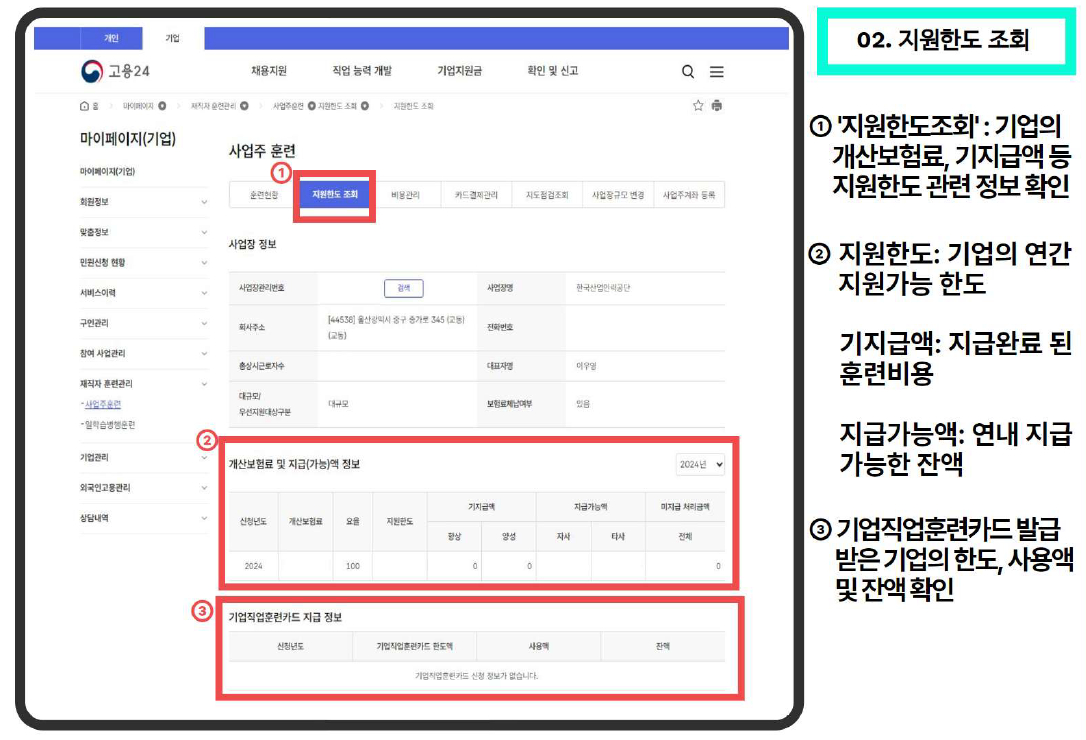The height and width of the screenshot is (740, 1086).
Task: Switch to the 기업 top tab
Action: coord(172,38)
